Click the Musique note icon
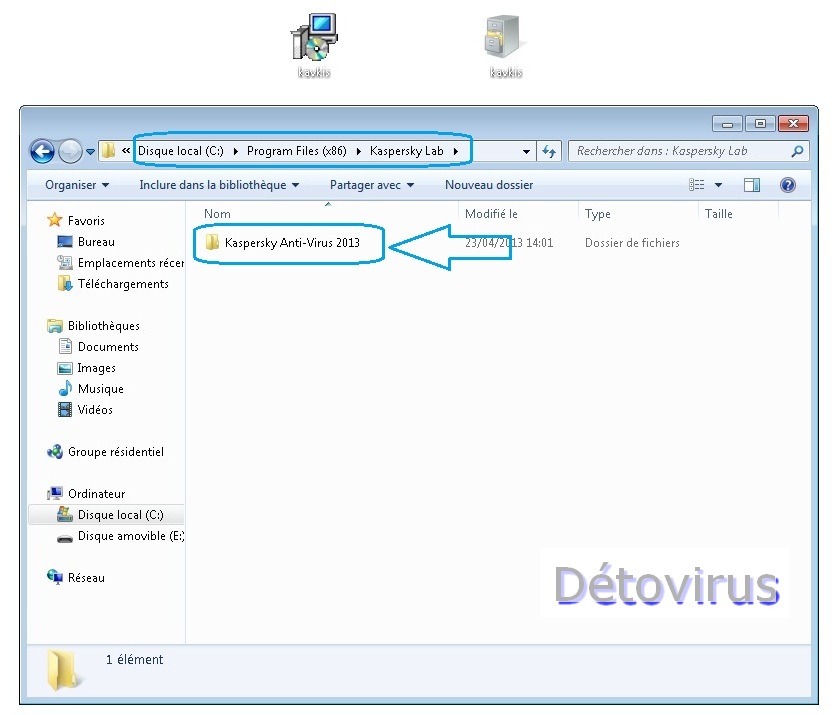The height and width of the screenshot is (715, 834). click(x=65, y=388)
